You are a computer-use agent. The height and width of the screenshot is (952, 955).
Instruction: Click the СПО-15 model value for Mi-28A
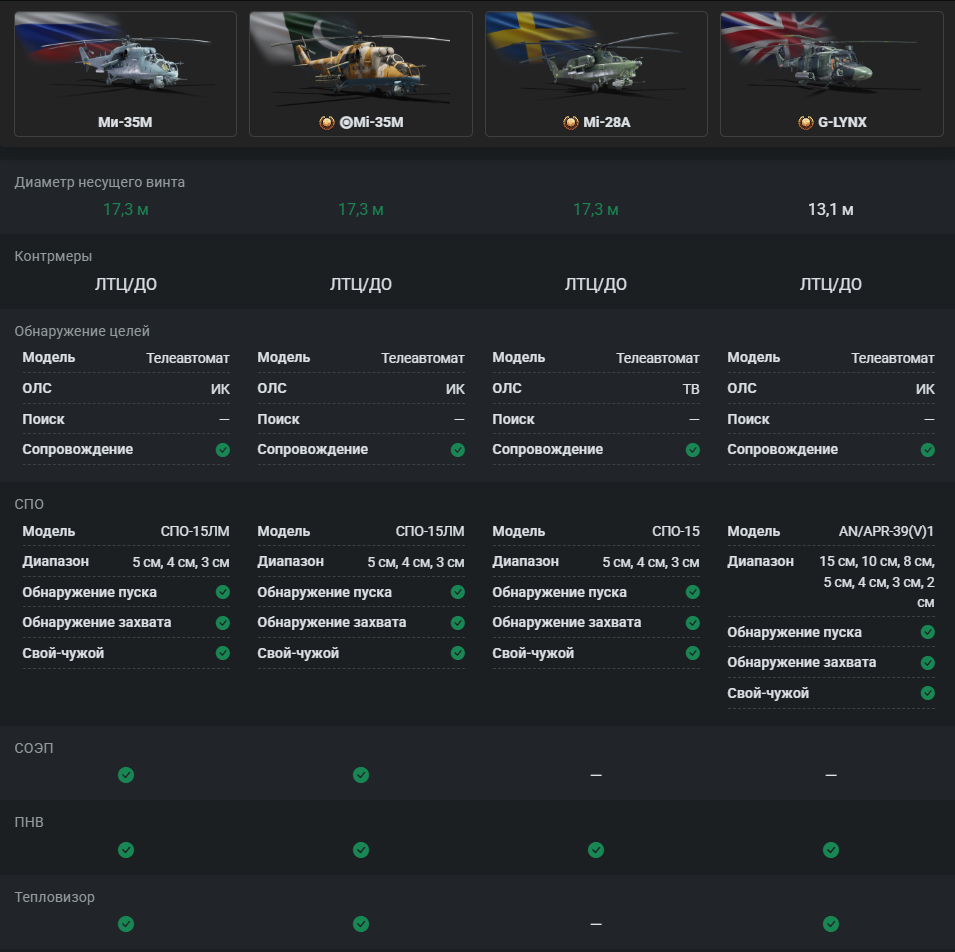tap(676, 531)
